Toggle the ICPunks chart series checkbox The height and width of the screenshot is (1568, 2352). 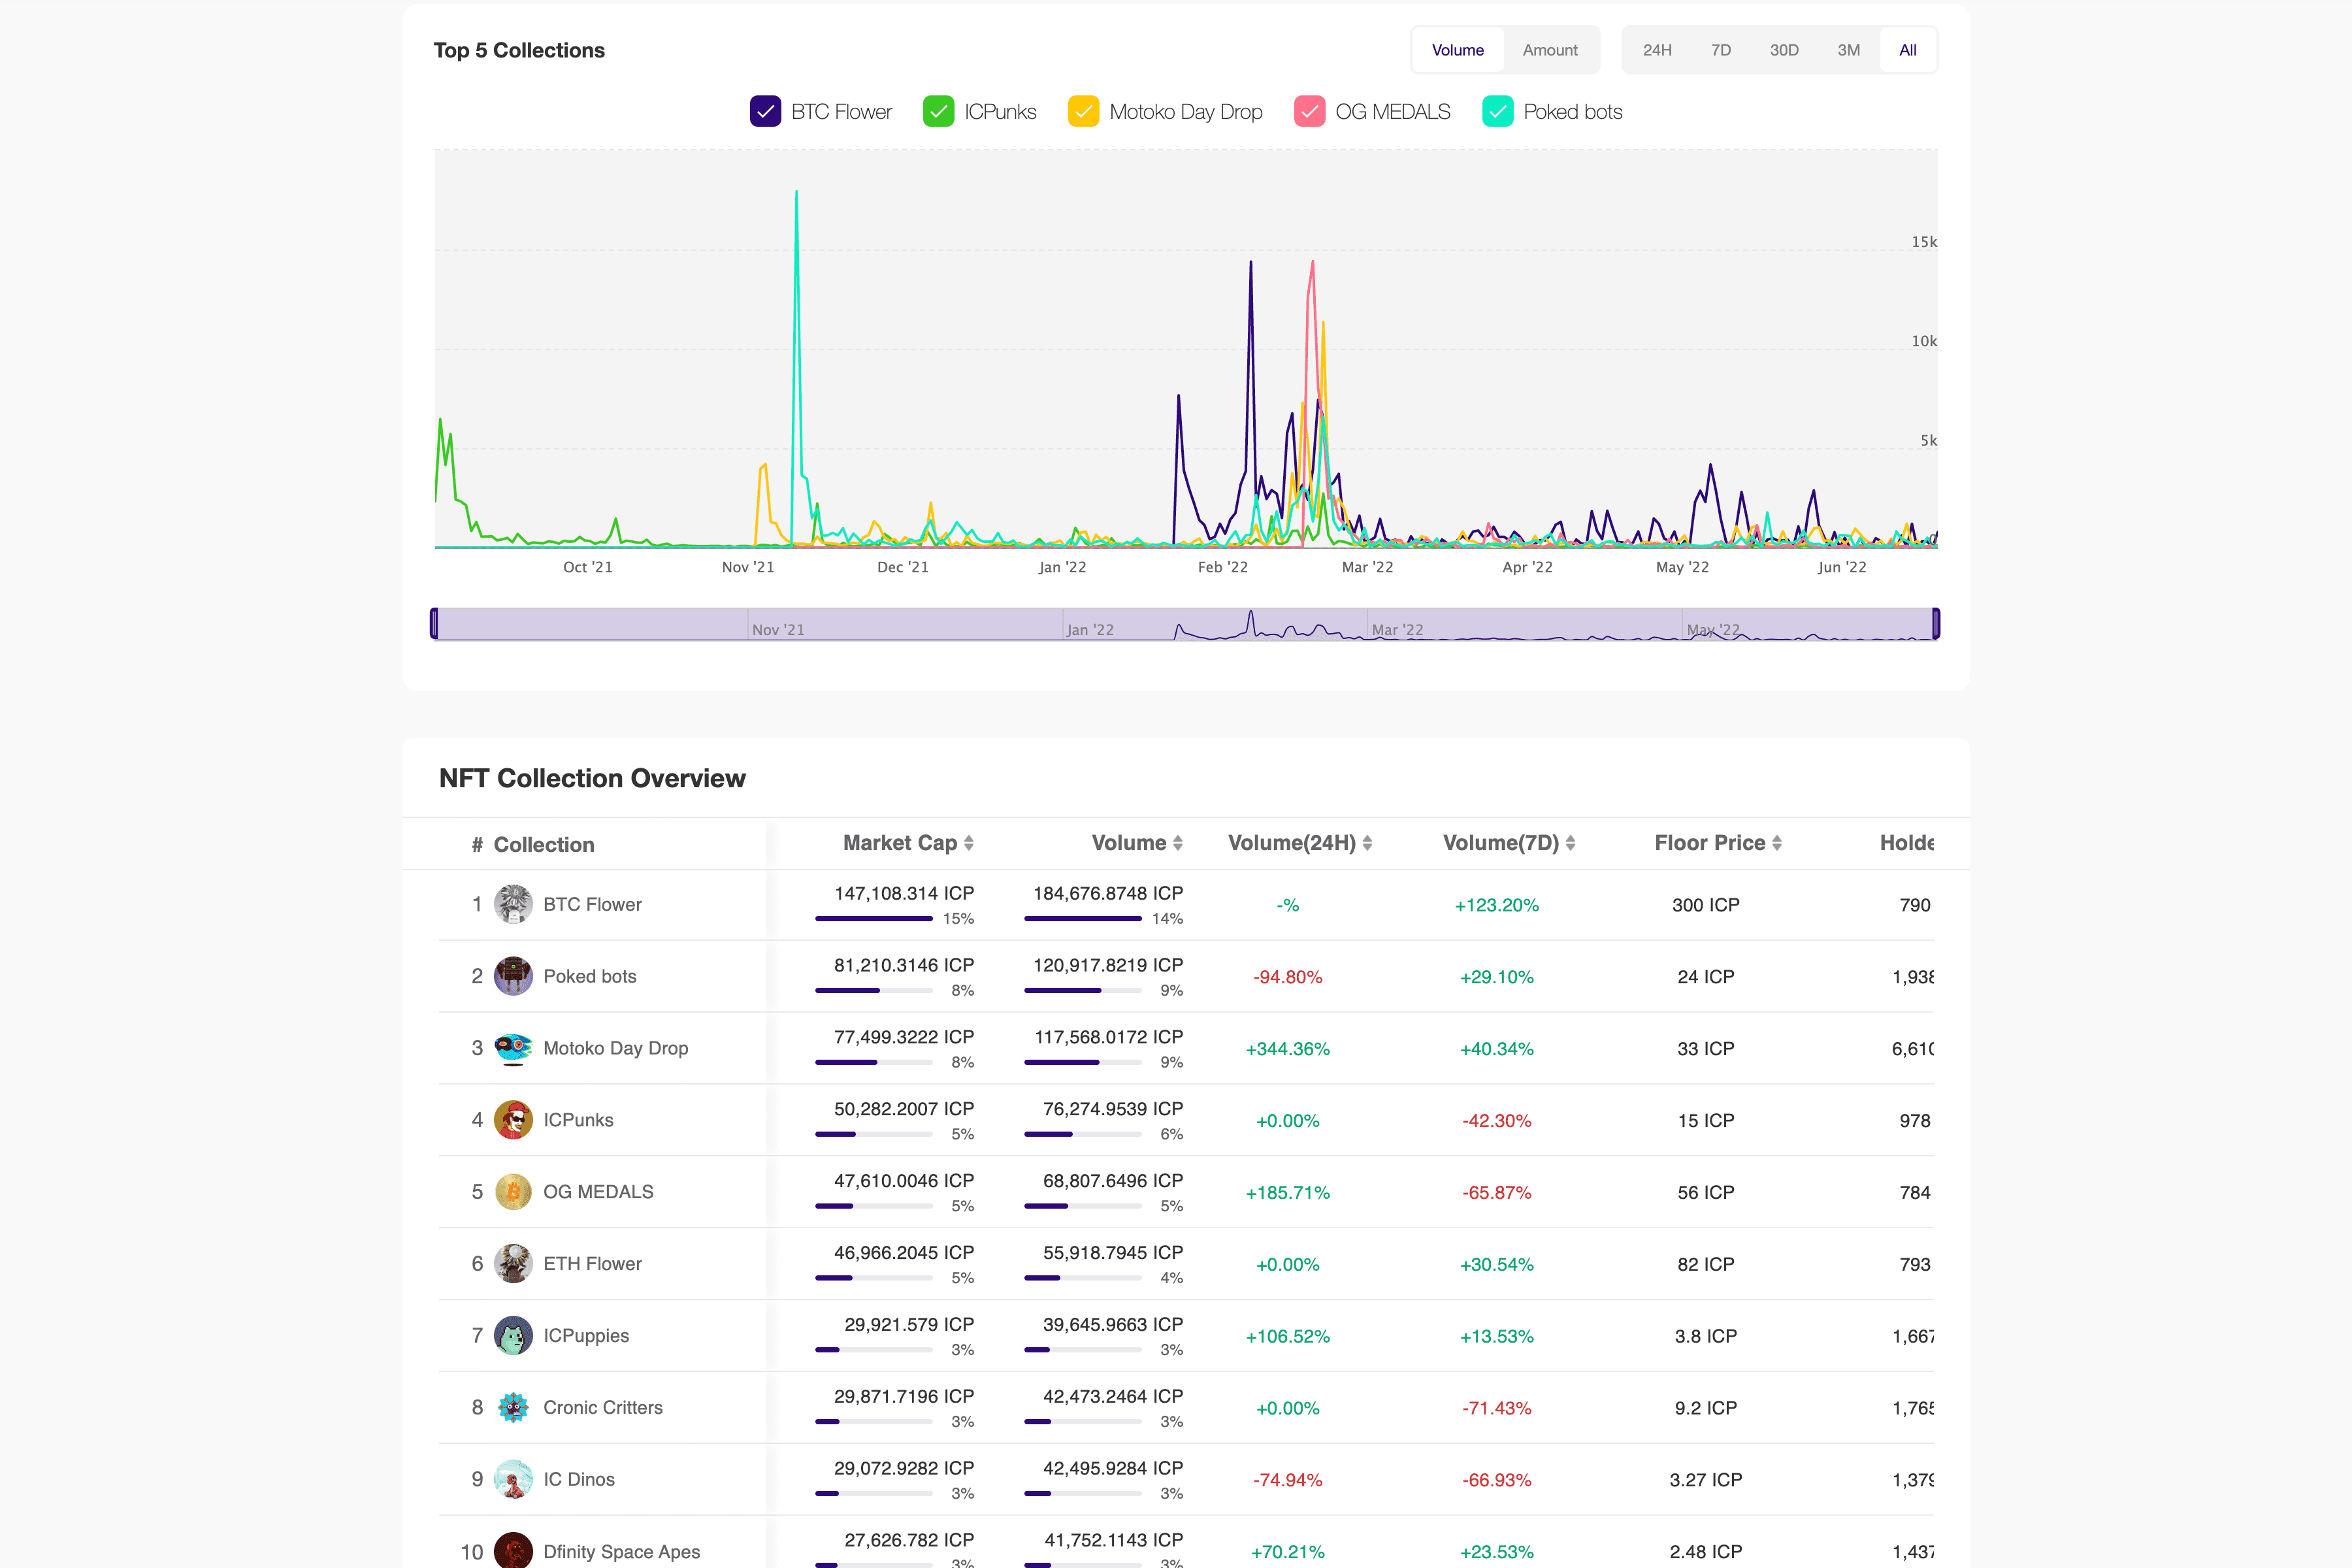point(938,111)
